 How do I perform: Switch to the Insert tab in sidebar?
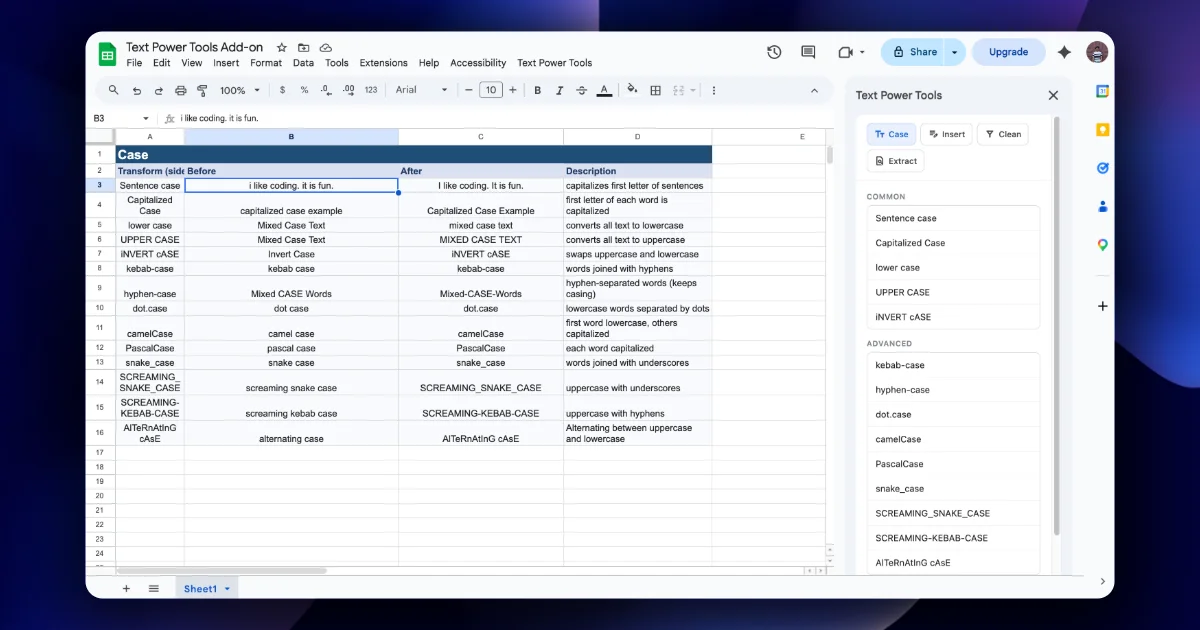coord(944,134)
